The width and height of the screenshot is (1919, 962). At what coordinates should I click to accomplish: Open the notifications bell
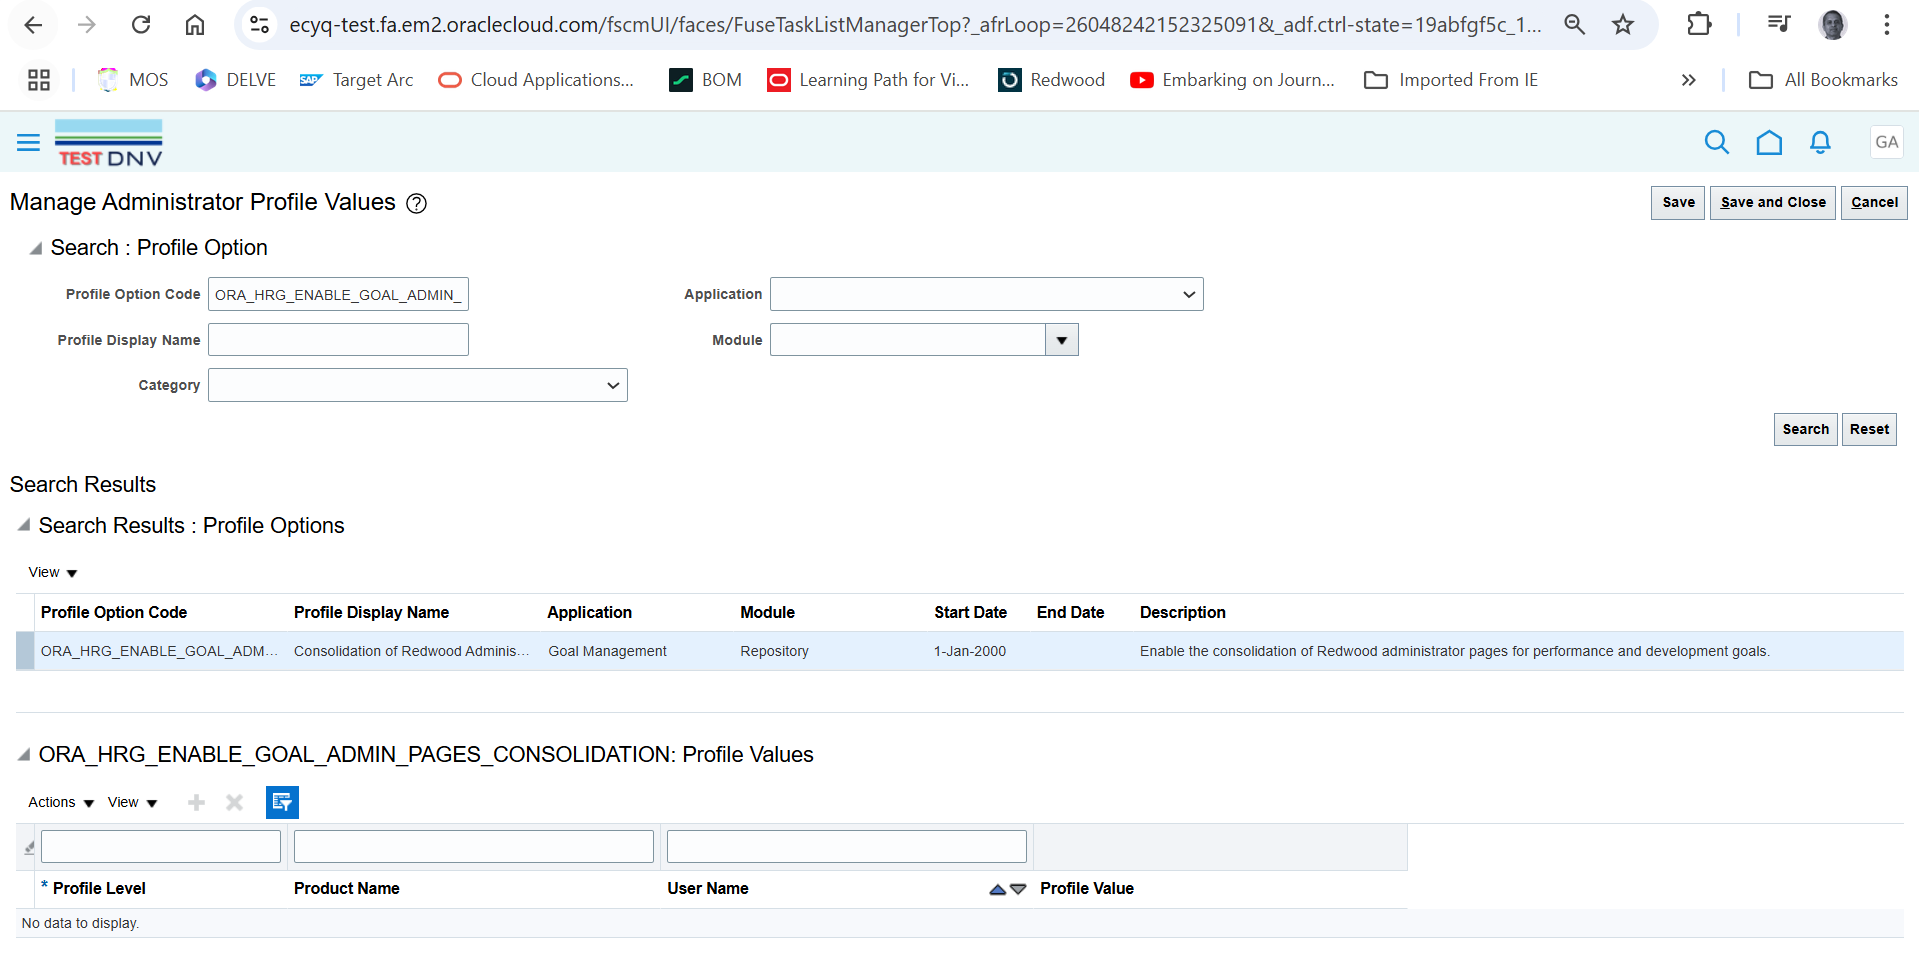coord(1819,142)
